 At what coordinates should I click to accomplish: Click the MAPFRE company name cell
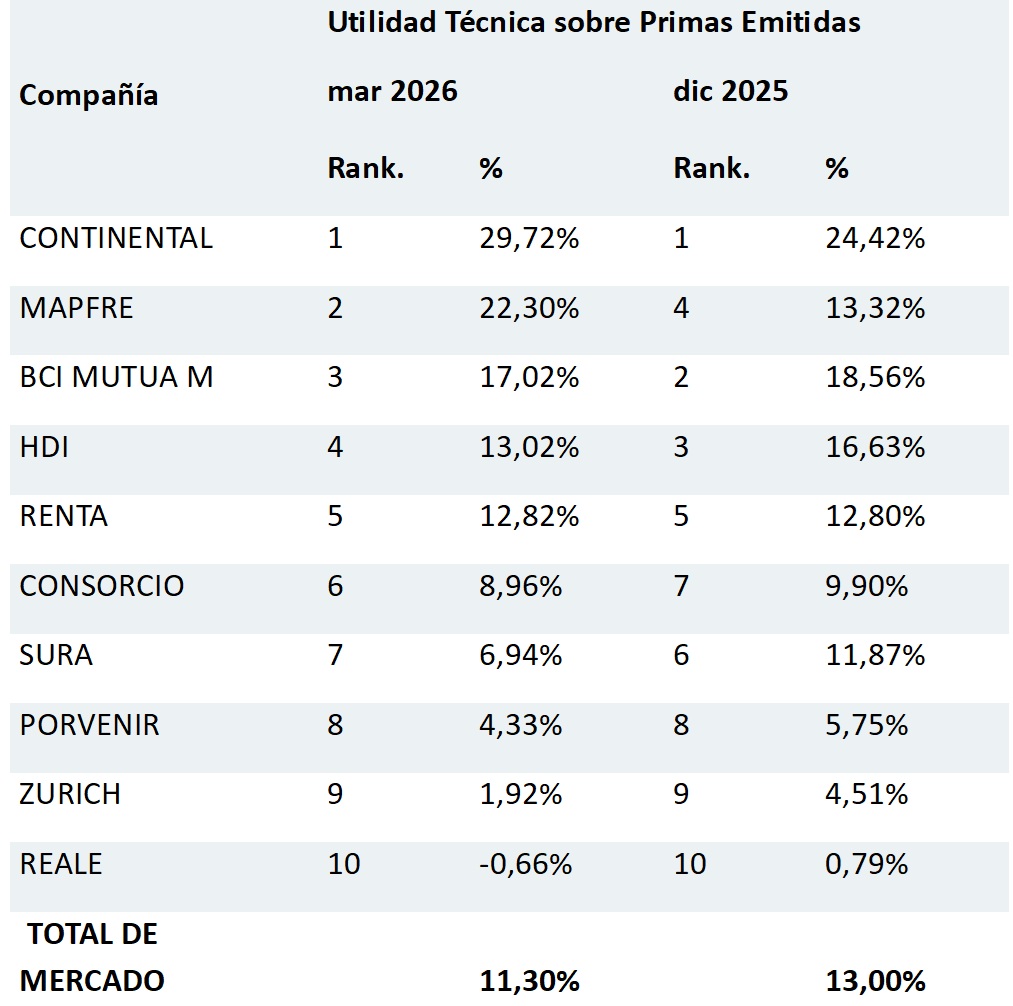[x=76, y=308]
